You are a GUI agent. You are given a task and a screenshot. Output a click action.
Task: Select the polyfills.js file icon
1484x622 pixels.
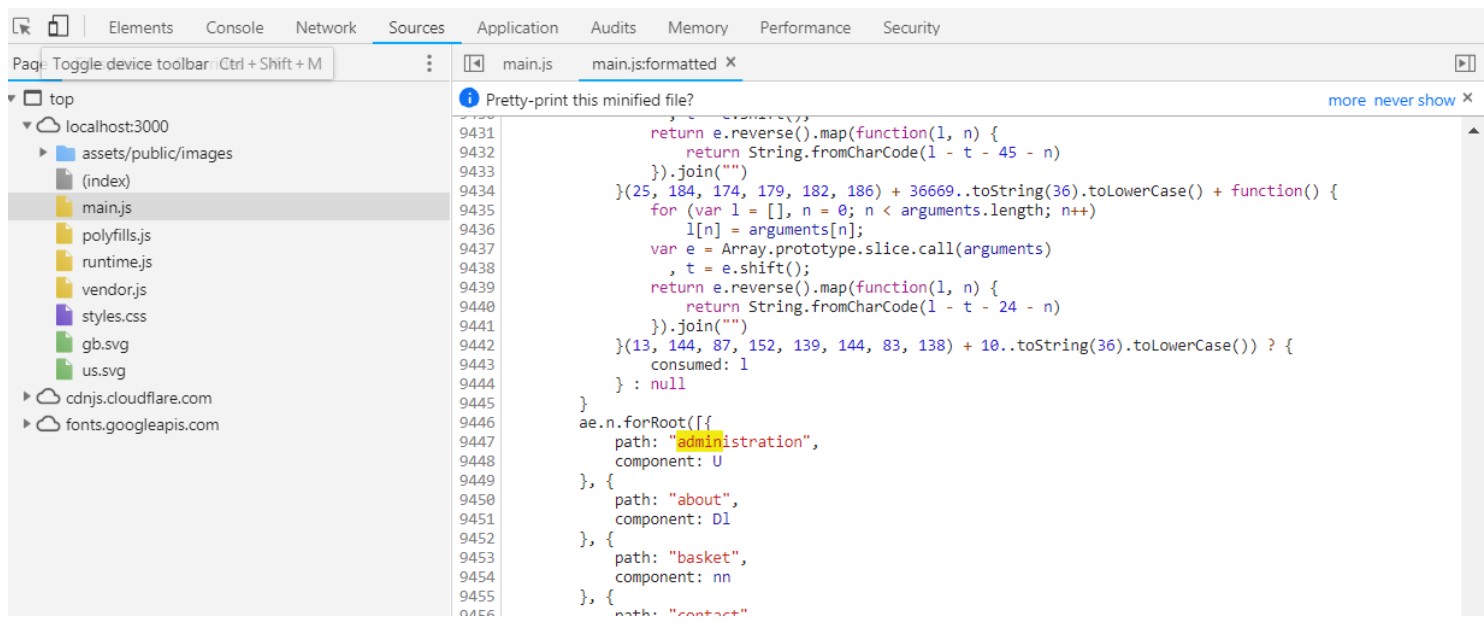tap(64, 235)
